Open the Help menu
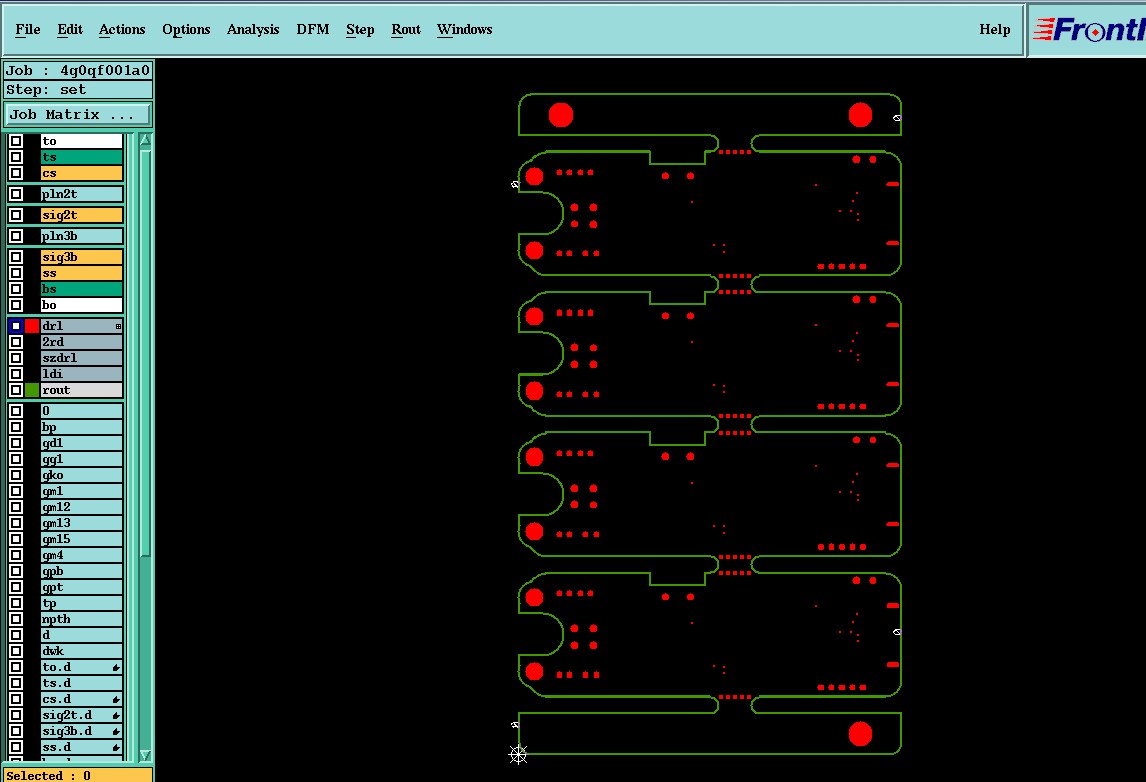Image resolution: width=1146 pixels, height=782 pixels. point(995,30)
